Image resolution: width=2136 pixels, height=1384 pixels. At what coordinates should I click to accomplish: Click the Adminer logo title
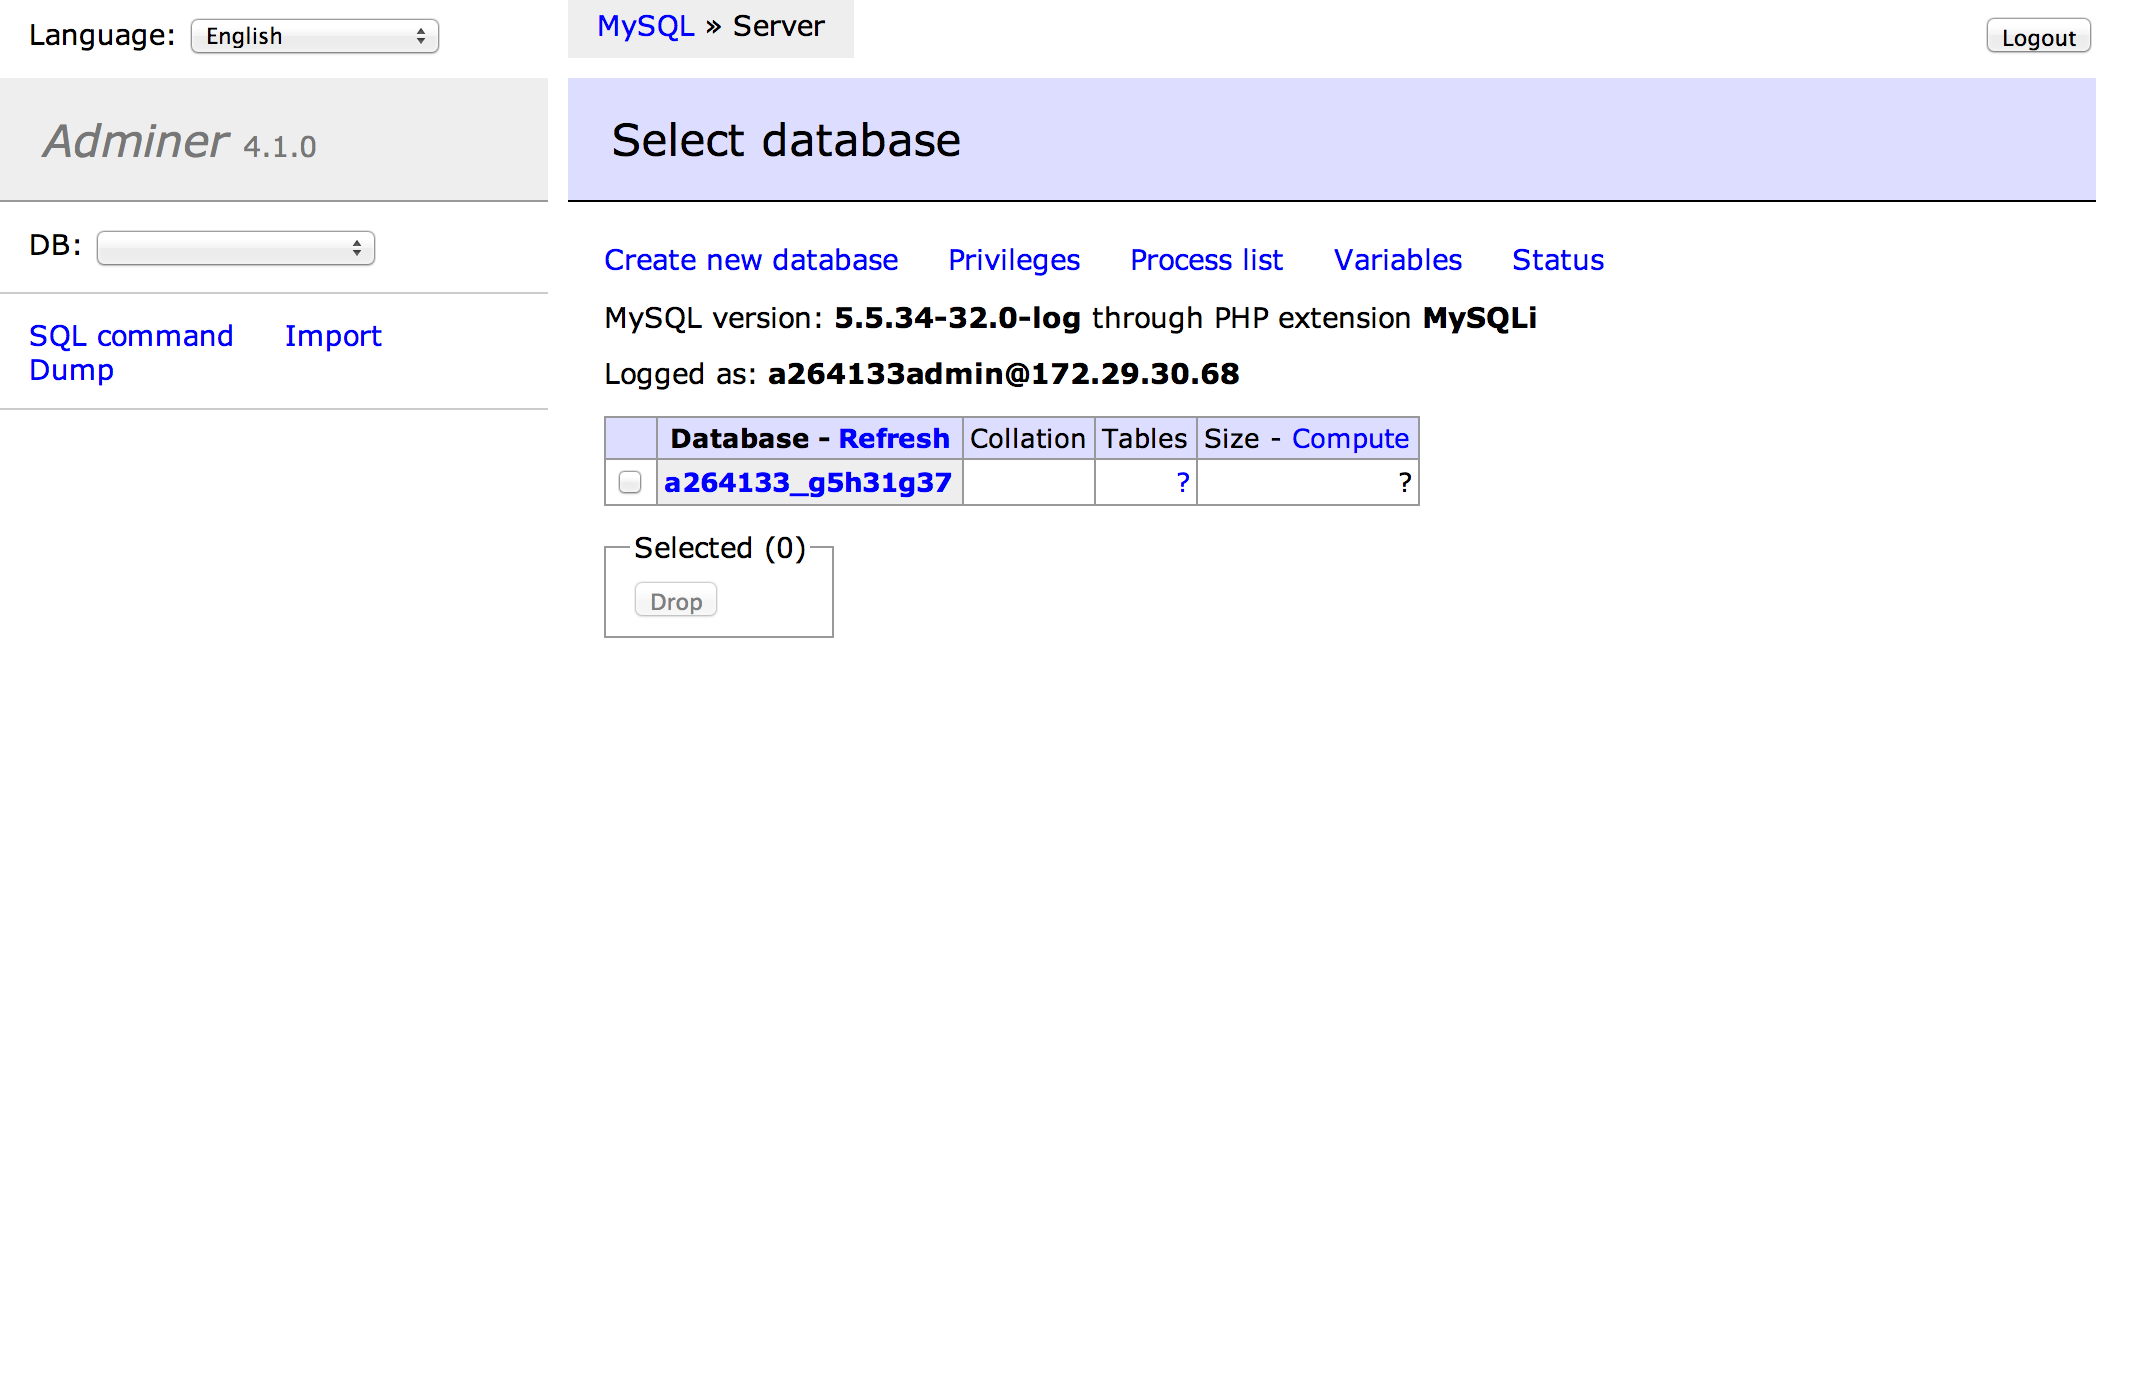pos(136,142)
